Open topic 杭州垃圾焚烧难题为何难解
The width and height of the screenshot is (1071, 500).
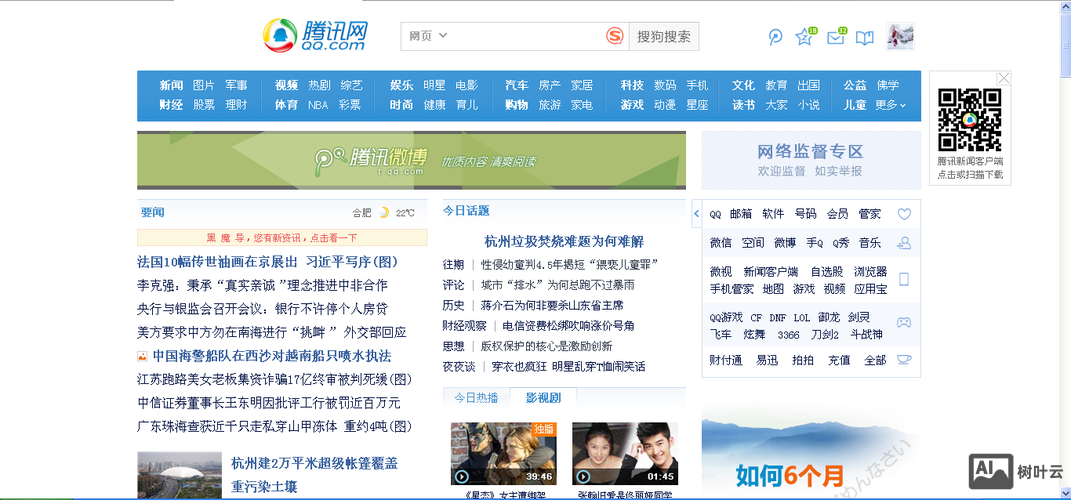point(564,241)
